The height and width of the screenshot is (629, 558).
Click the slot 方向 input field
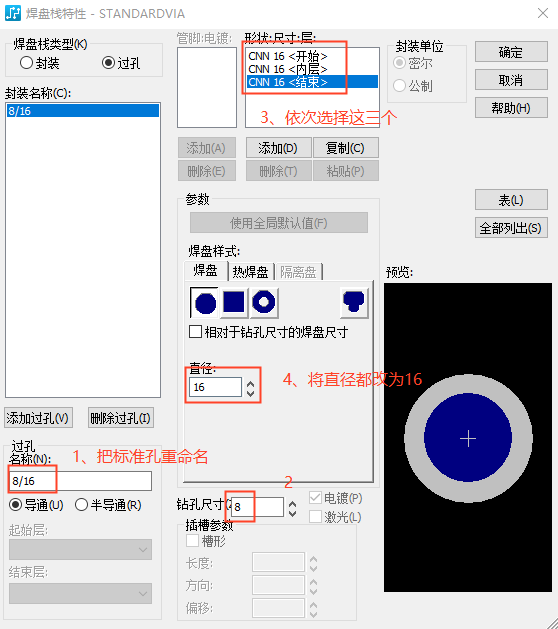coord(278,585)
